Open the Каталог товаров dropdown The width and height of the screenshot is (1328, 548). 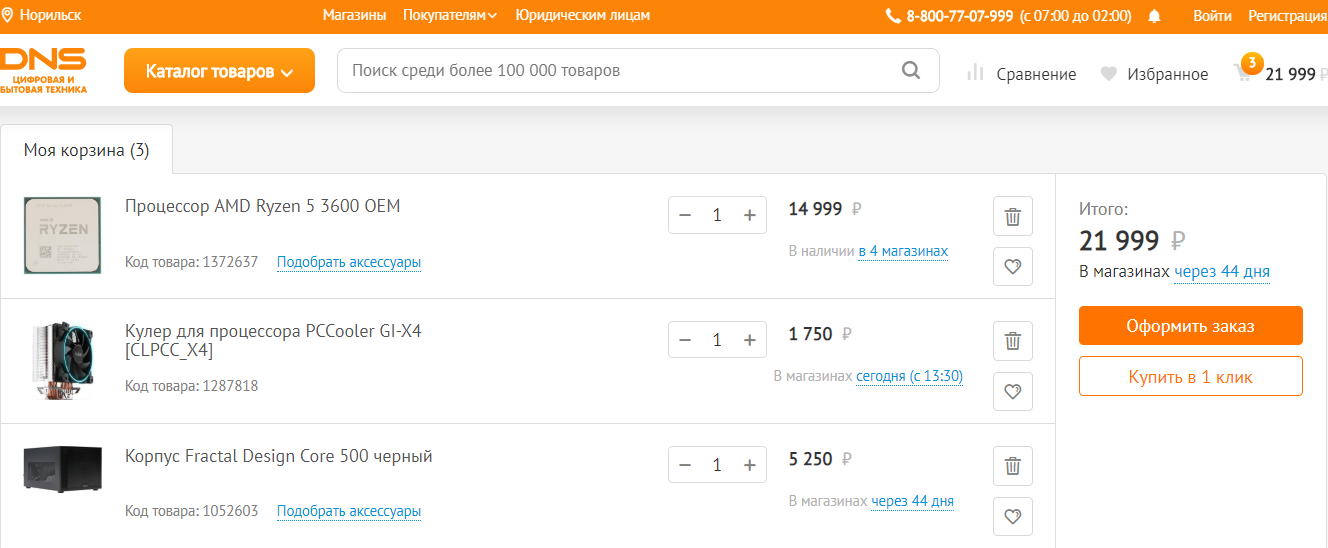[219, 71]
